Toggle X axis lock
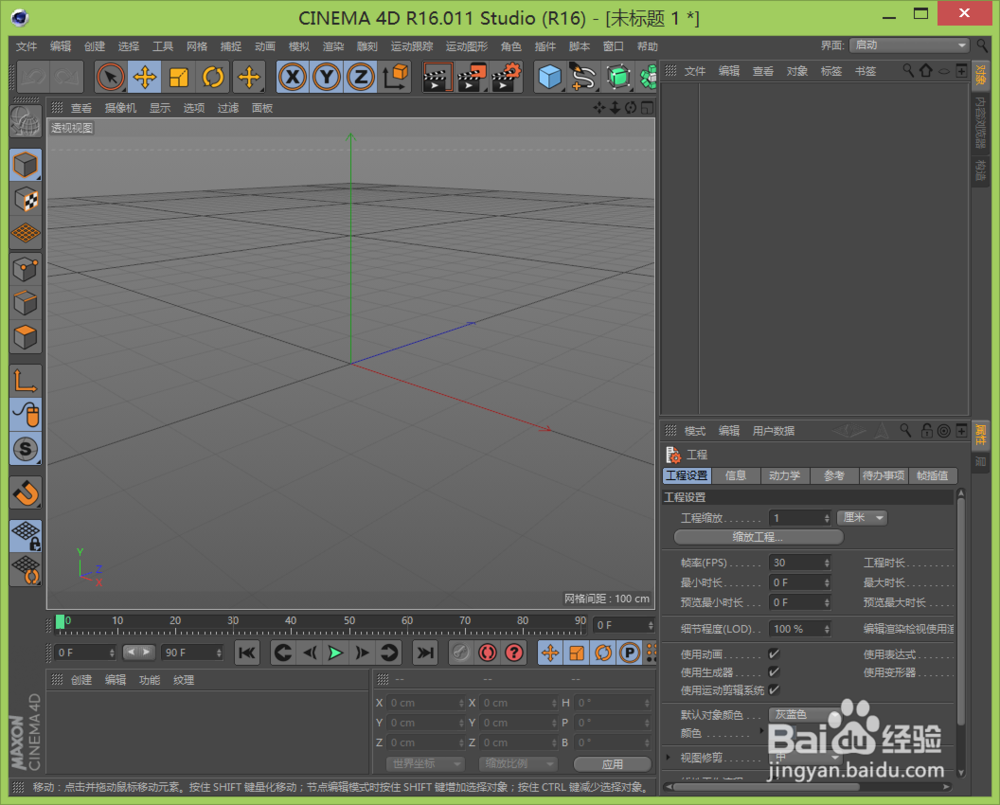The width and height of the screenshot is (1000, 805). (293, 77)
